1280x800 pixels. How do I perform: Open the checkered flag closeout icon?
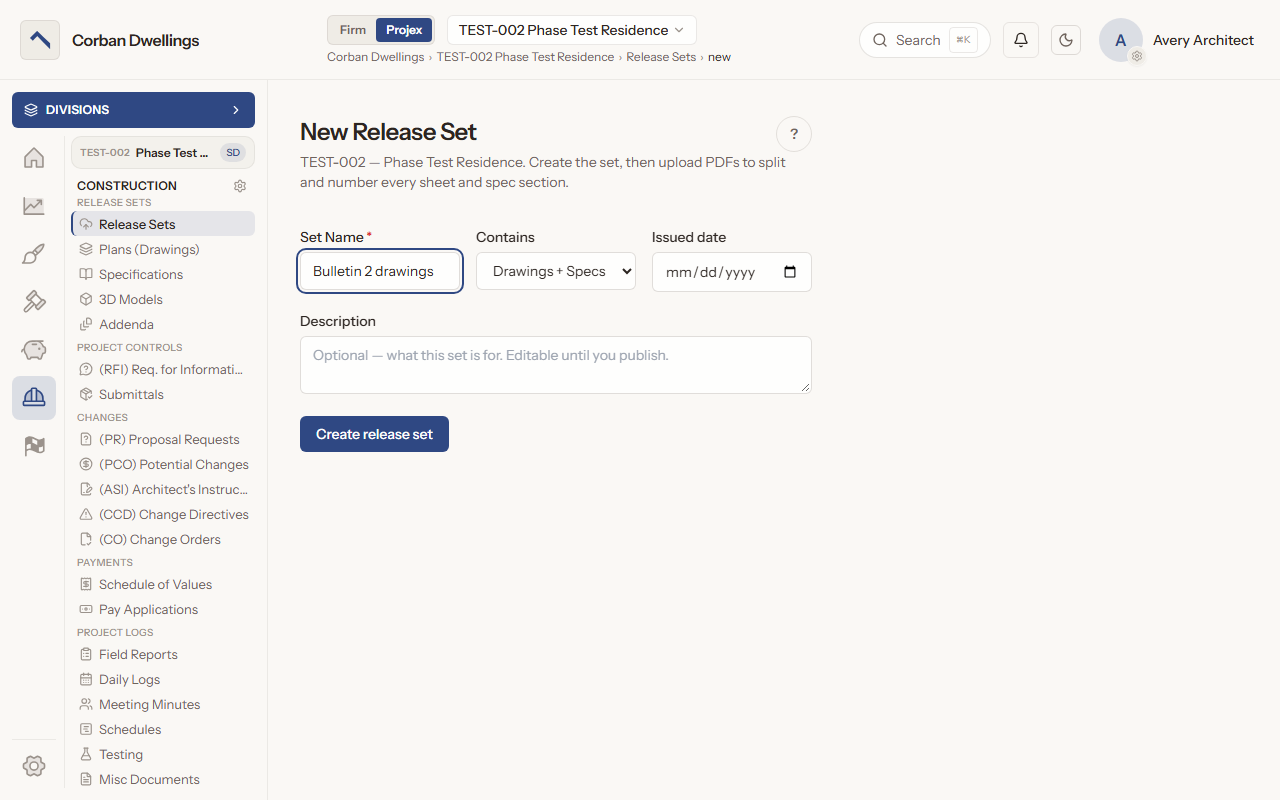pyautogui.click(x=34, y=446)
